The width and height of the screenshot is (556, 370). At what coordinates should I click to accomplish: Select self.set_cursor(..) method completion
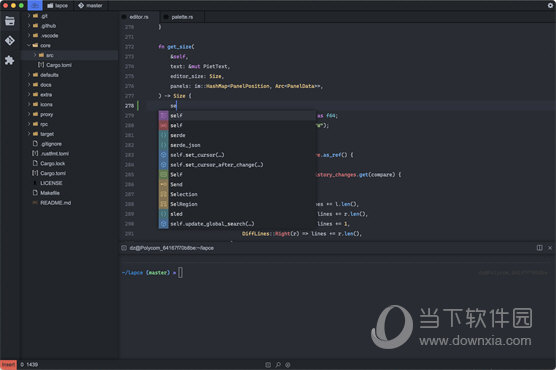(237, 155)
